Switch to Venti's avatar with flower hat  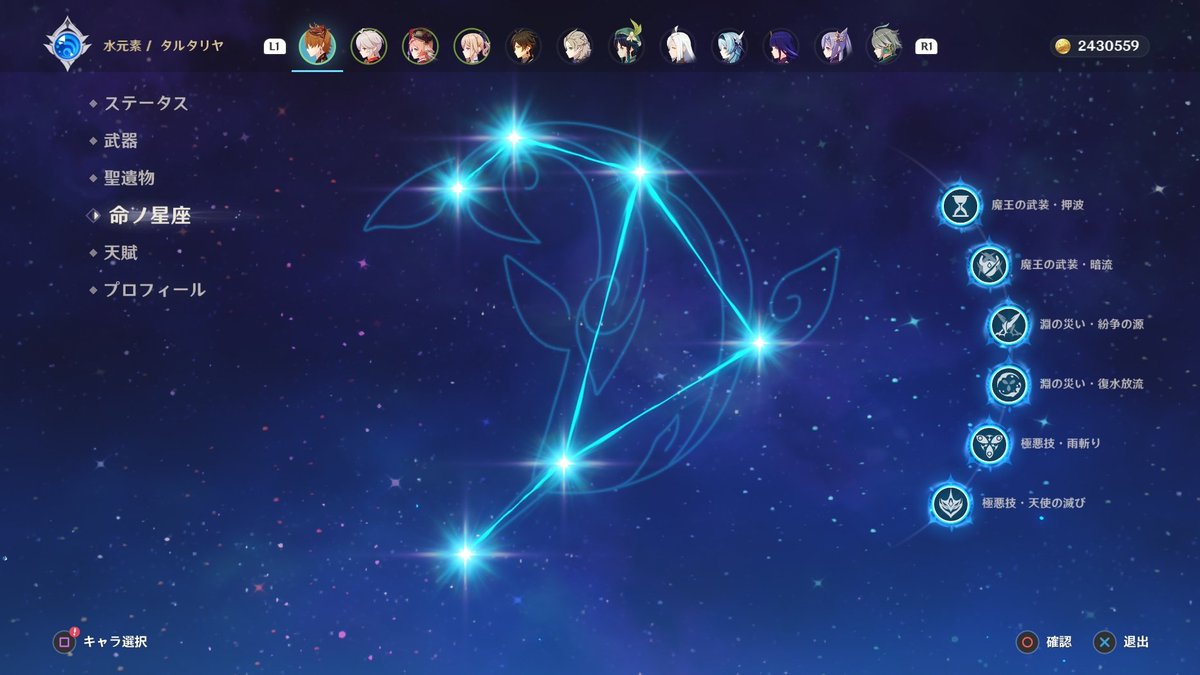pyautogui.click(x=627, y=46)
